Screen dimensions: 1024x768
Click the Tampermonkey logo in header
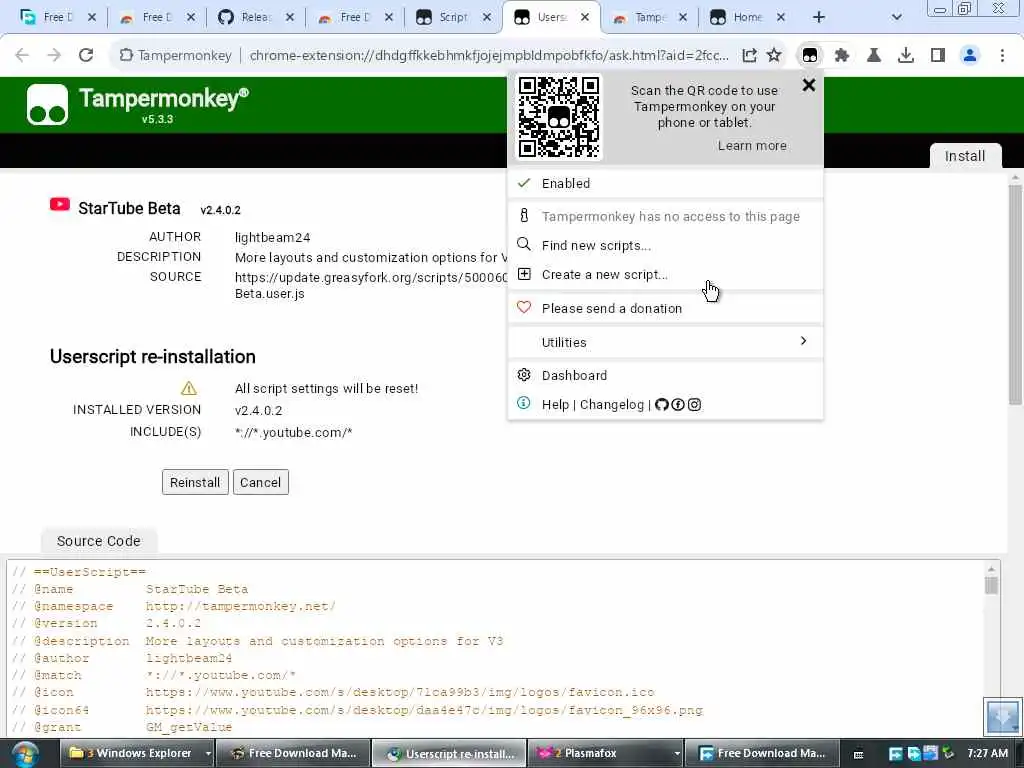[47, 104]
